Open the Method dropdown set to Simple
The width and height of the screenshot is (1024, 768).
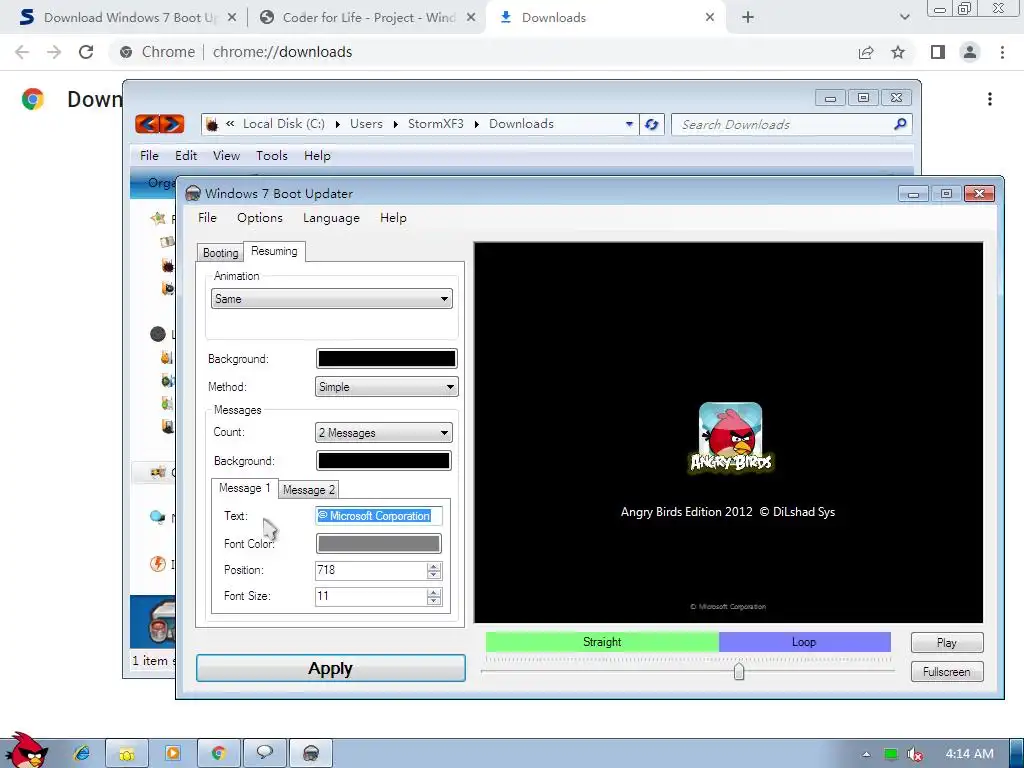387,387
